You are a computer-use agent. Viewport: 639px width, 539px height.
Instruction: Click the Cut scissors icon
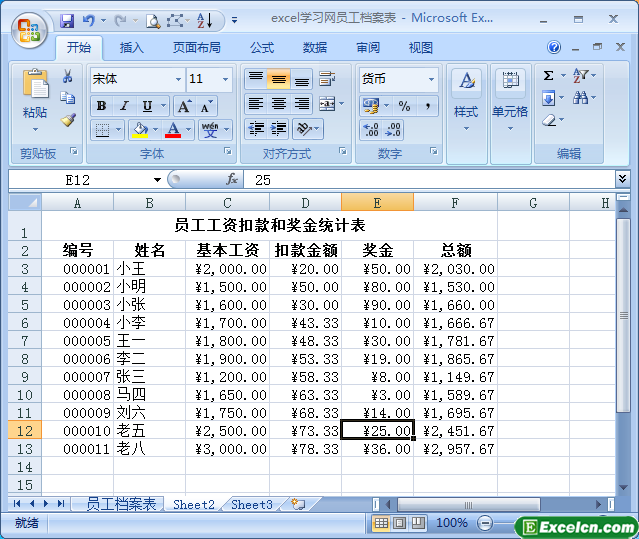(68, 76)
